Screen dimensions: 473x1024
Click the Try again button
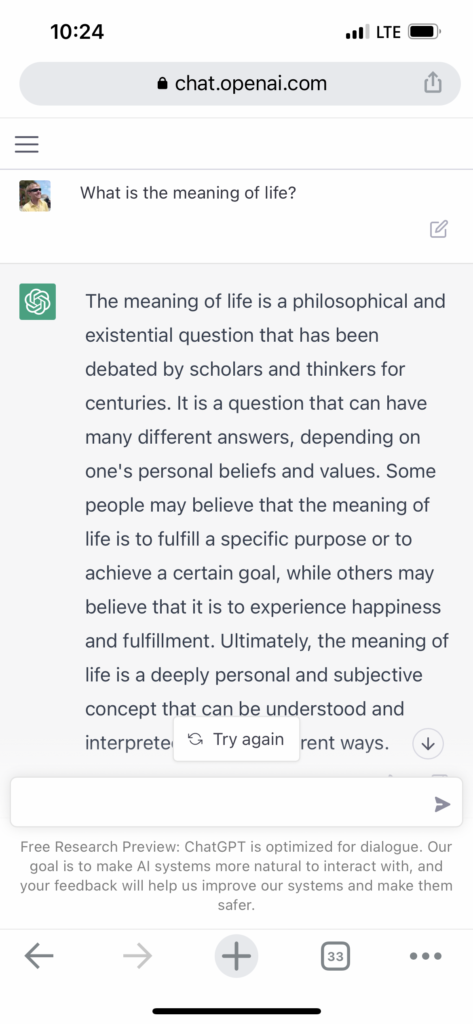(236, 739)
